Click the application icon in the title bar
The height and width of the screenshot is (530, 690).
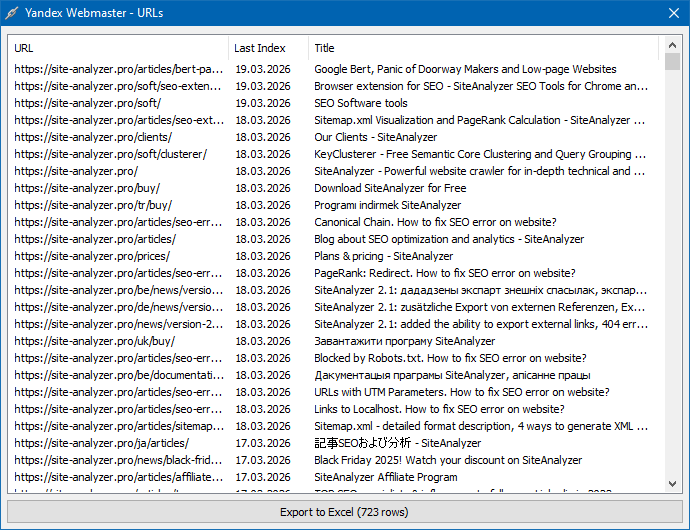point(12,13)
